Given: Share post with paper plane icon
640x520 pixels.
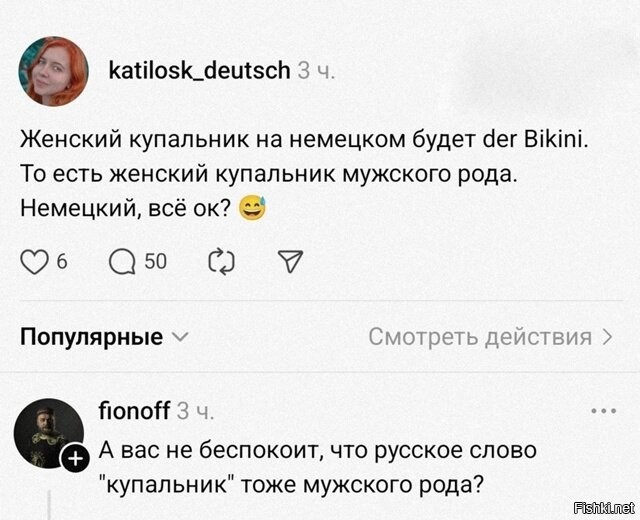Looking at the screenshot, I should point(288,262).
